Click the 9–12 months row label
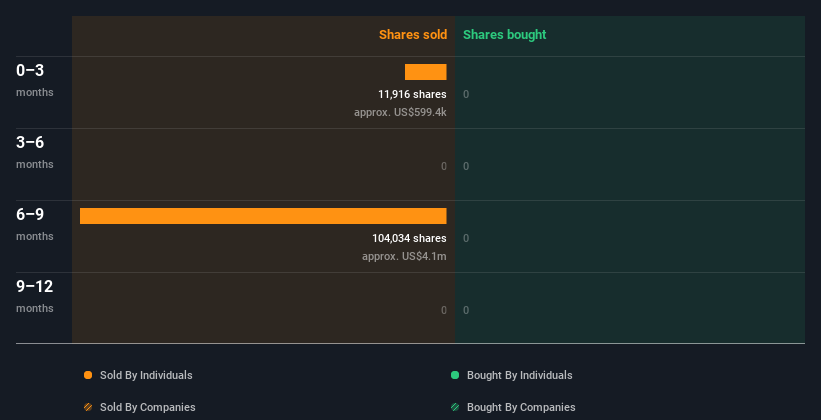The image size is (821, 420). coord(35,296)
